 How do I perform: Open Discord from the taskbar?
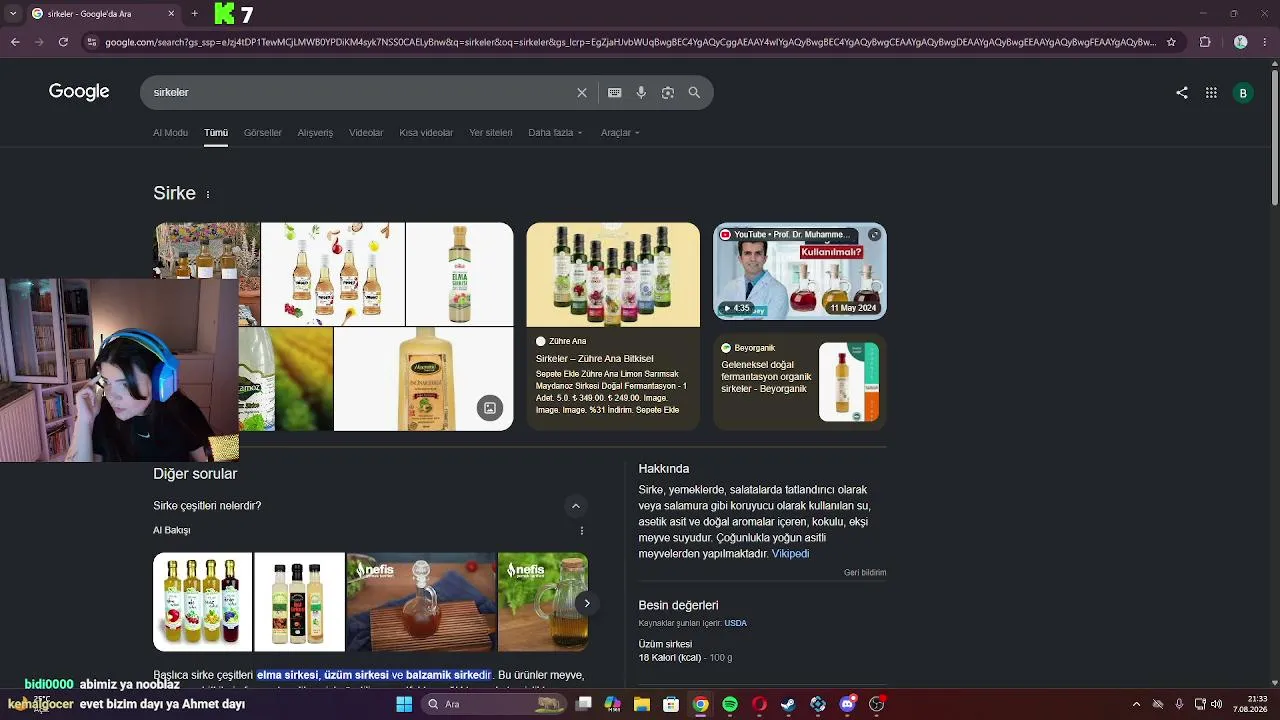coord(848,704)
